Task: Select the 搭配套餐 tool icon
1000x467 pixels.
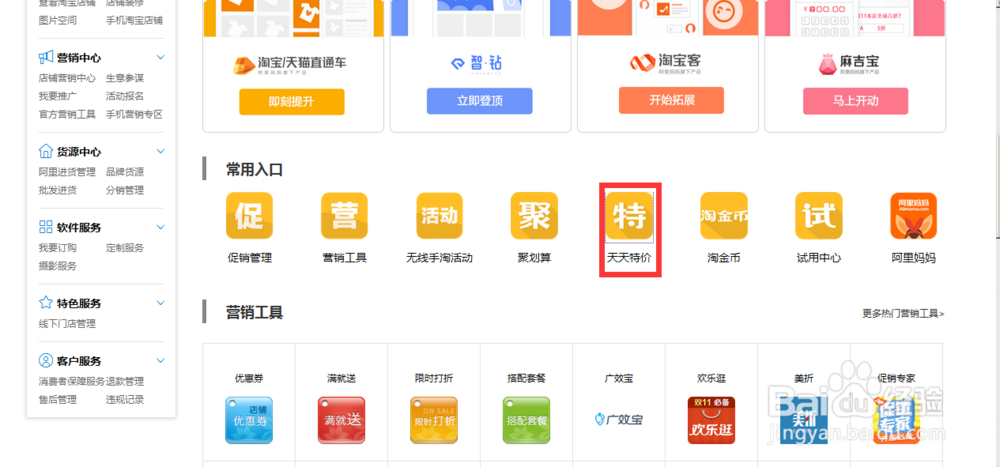Action: click(526, 420)
